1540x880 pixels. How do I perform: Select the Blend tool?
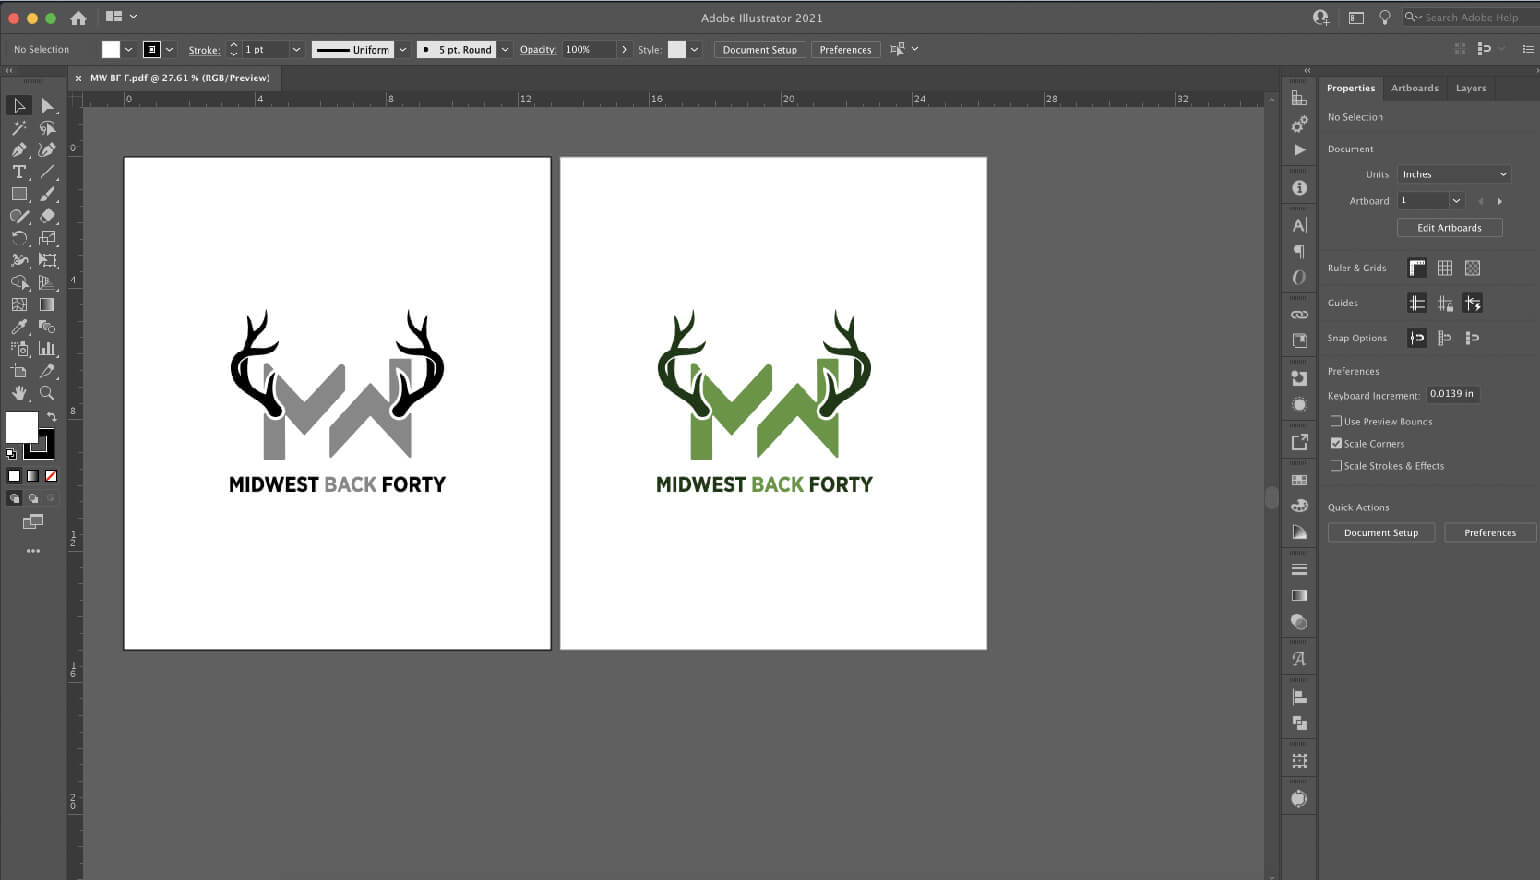47,326
